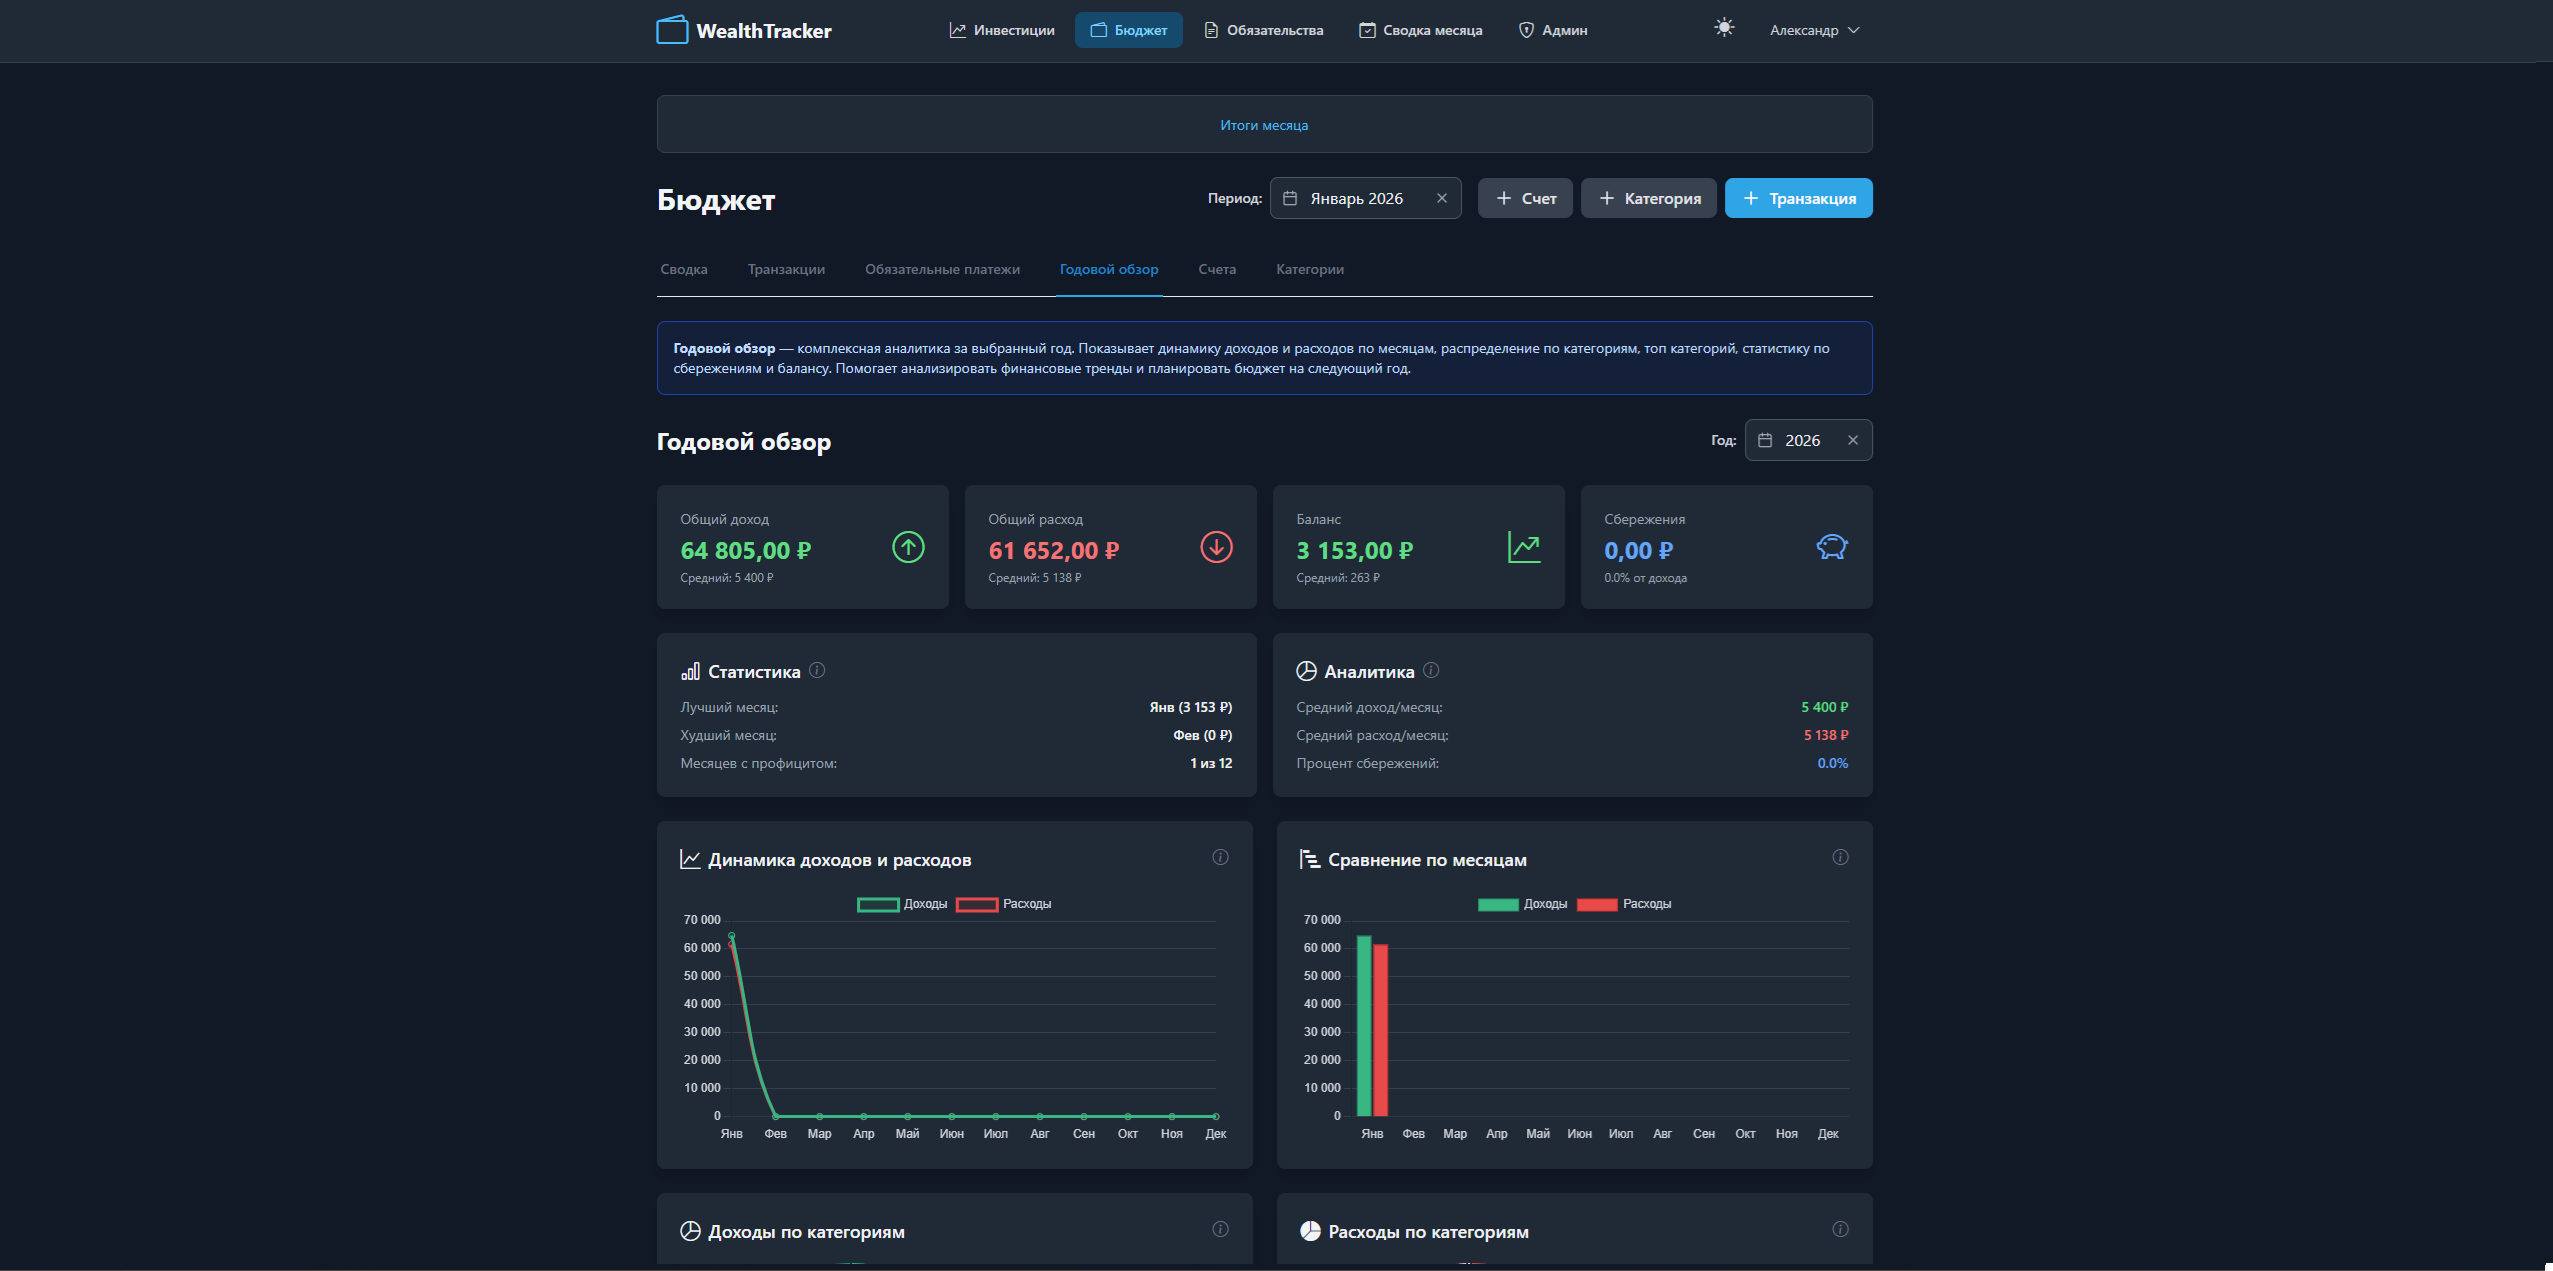The image size is (2553, 1271).
Task: Open the 2026 year picker
Action: 1802,440
